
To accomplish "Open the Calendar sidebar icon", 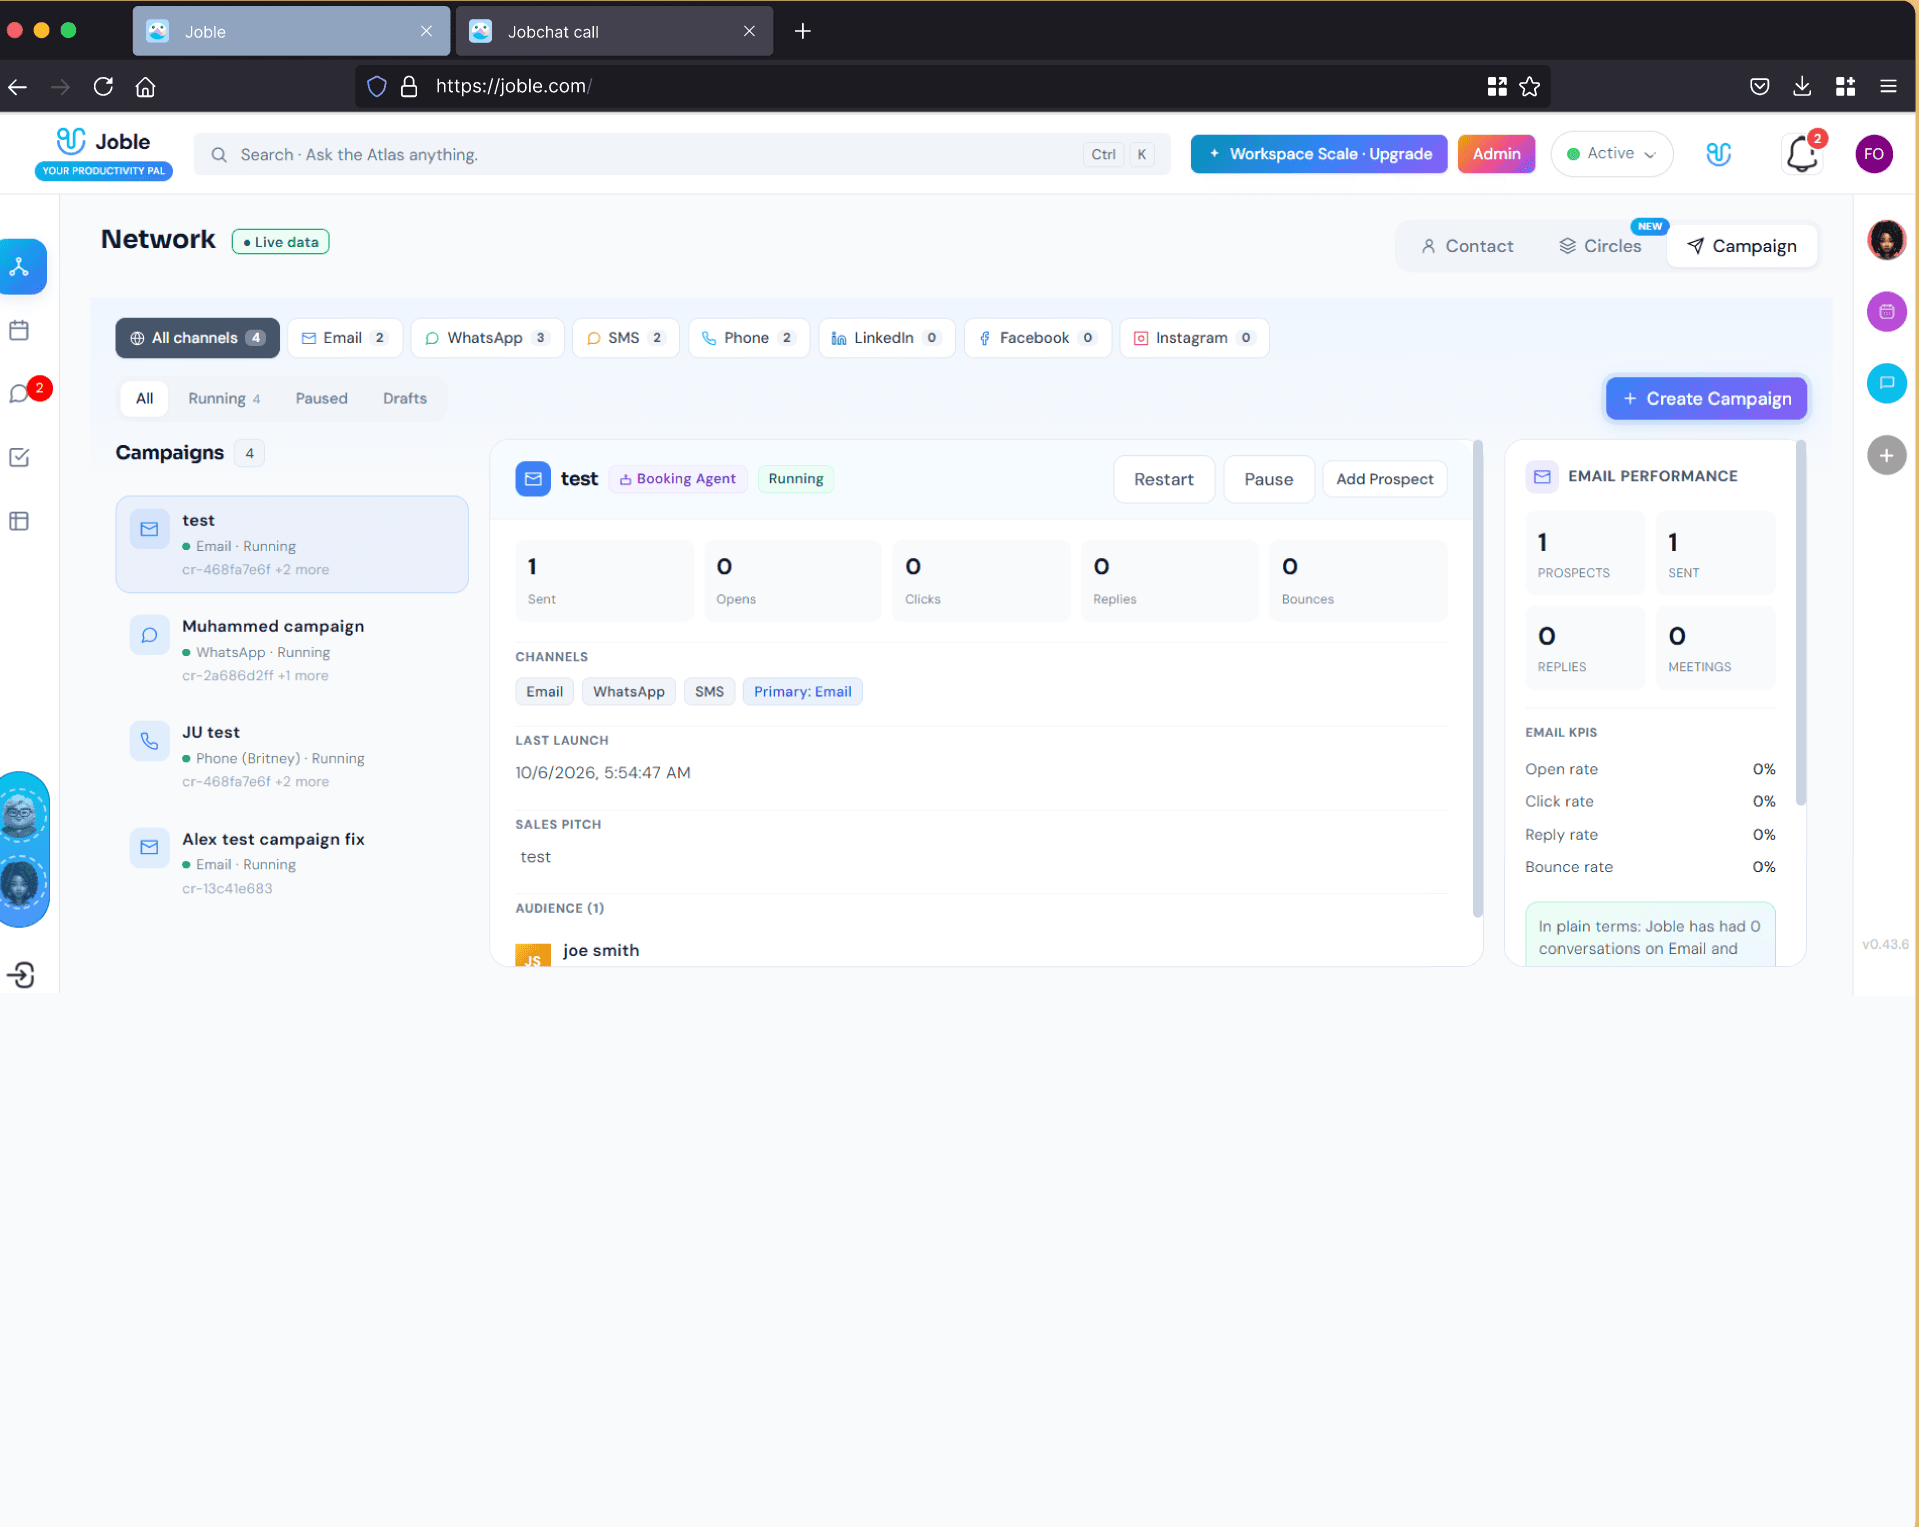I will click(19, 331).
